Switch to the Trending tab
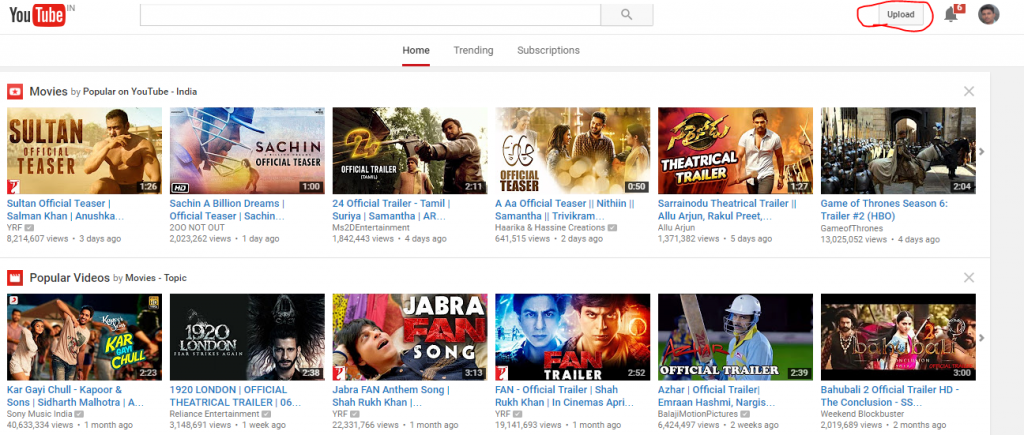 (x=473, y=50)
